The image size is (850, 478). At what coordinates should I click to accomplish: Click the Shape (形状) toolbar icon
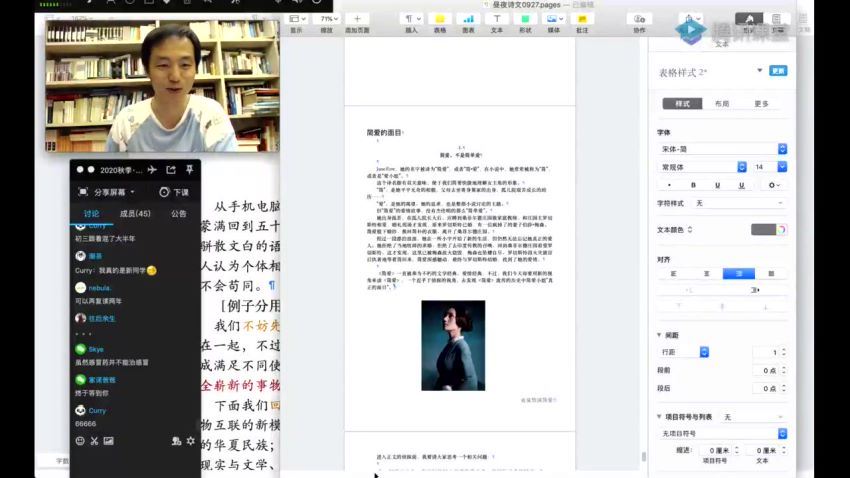(x=525, y=19)
